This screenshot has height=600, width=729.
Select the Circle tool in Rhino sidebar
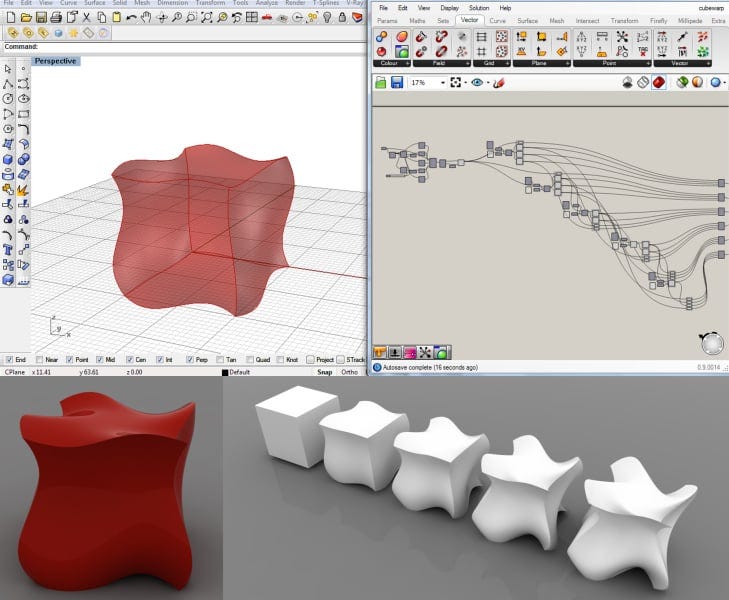pos(8,99)
